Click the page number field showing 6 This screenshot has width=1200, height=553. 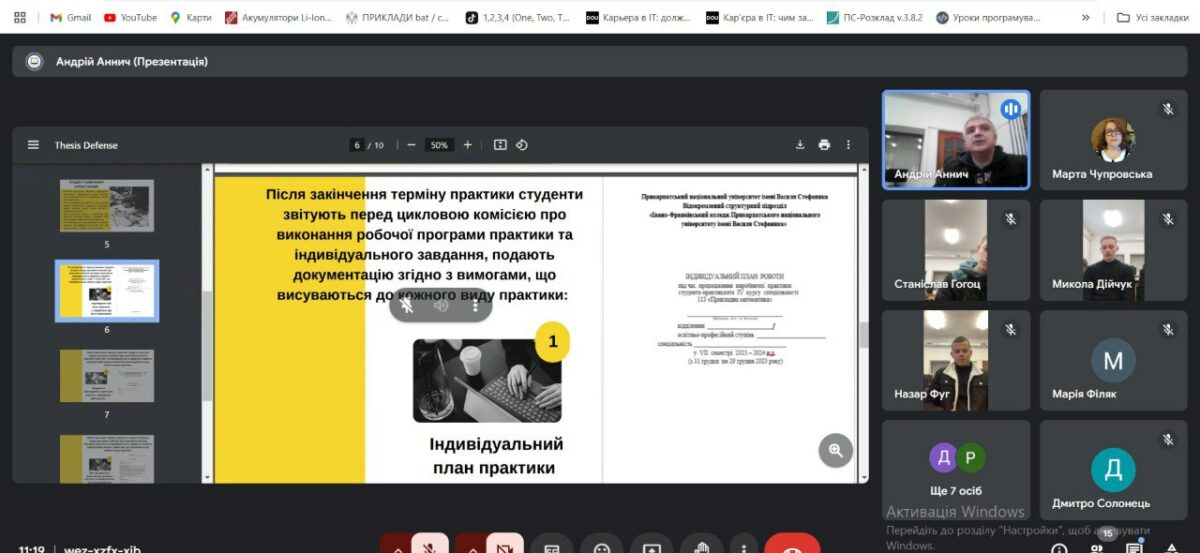coord(357,145)
